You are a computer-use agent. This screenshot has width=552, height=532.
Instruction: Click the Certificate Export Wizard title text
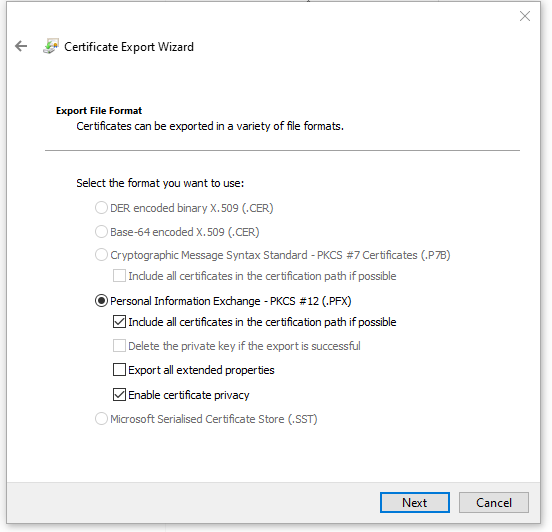coord(129,47)
